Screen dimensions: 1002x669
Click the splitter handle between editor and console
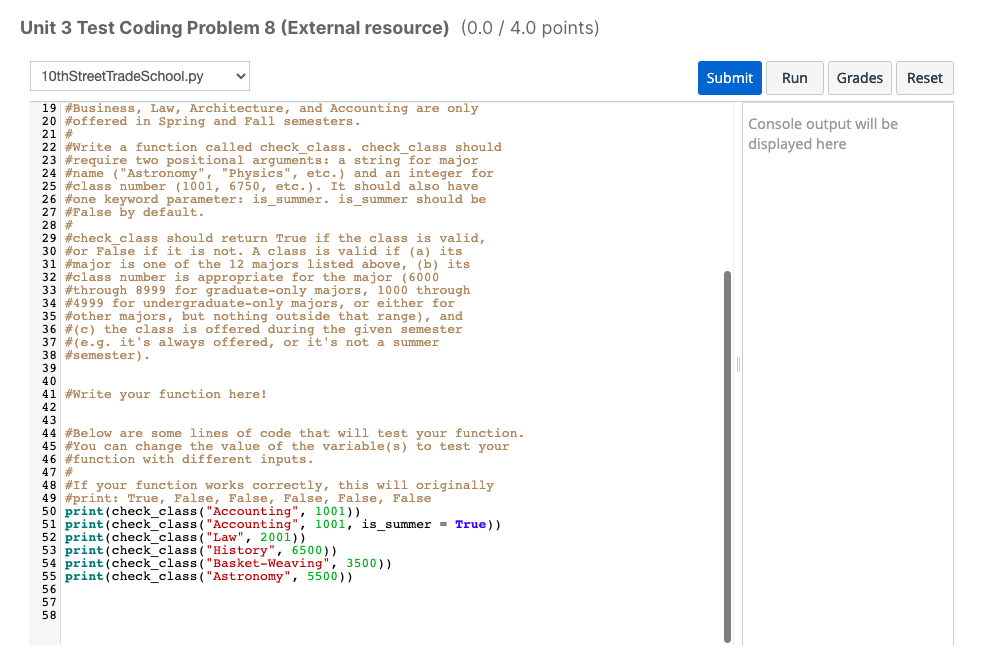738,364
